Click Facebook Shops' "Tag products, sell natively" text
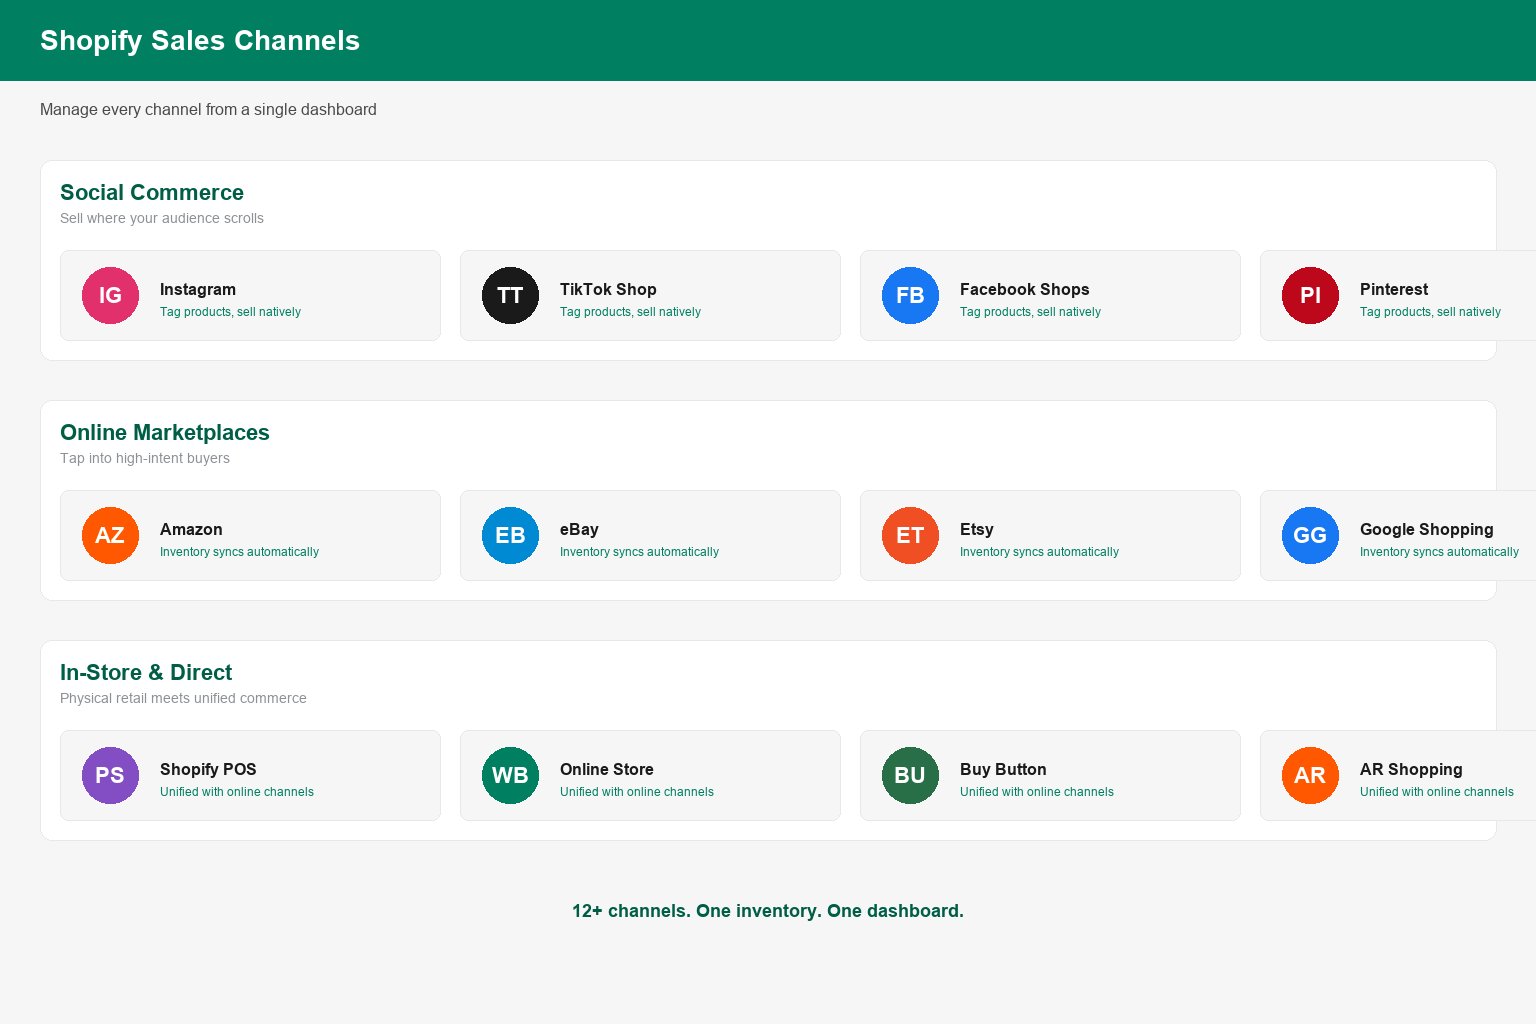This screenshot has width=1536, height=1024. coord(1030,312)
